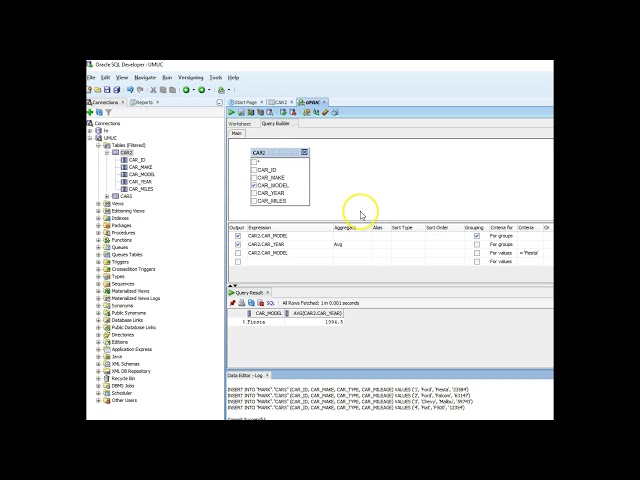The width and height of the screenshot is (640, 480).
Task: Add new connection with green plus icon
Action: [x=90, y=112]
